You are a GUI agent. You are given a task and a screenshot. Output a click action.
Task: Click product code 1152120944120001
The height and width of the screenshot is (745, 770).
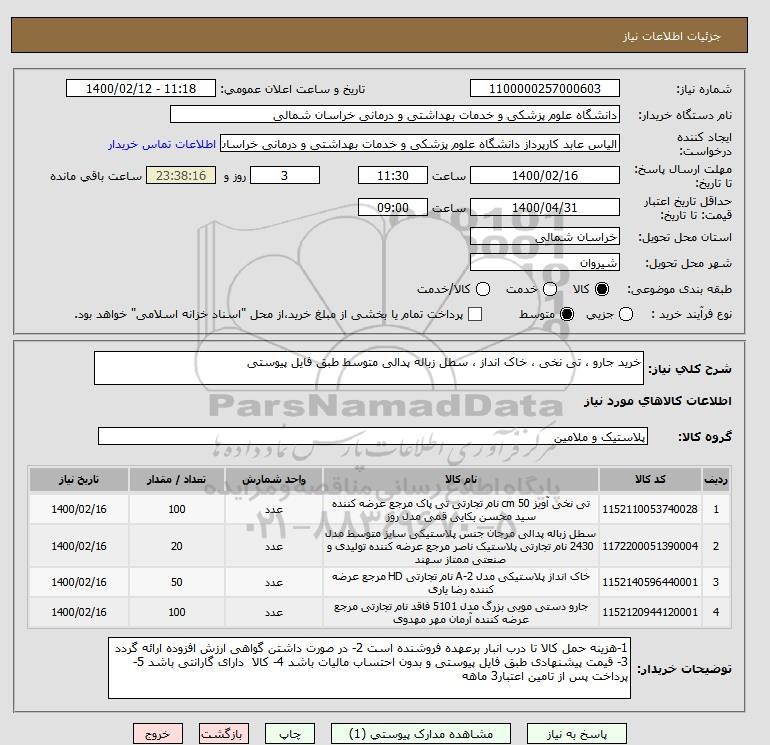point(650,612)
